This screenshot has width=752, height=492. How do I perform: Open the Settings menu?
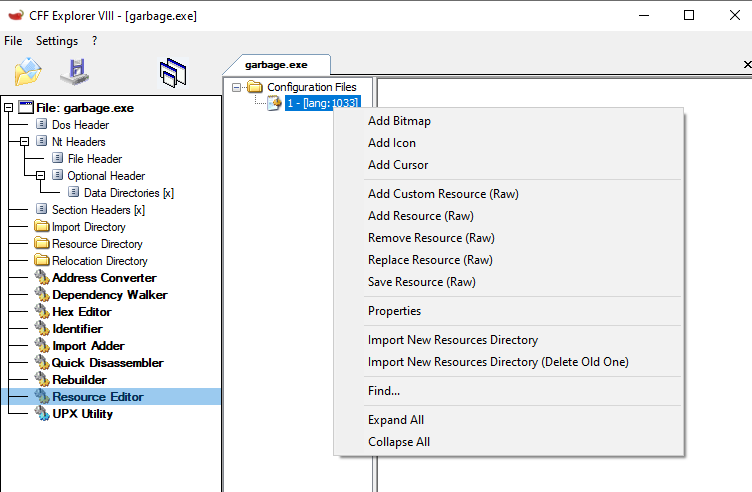pyautogui.click(x=57, y=41)
